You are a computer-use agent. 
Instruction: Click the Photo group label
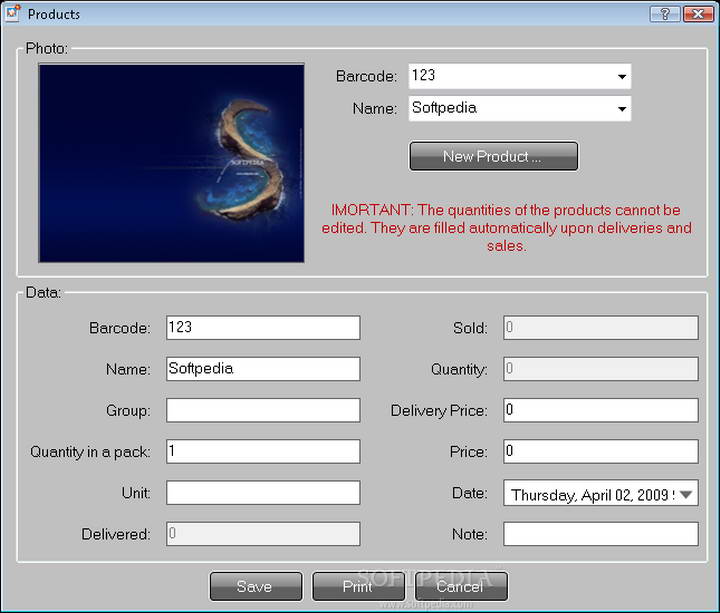point(46,48)
